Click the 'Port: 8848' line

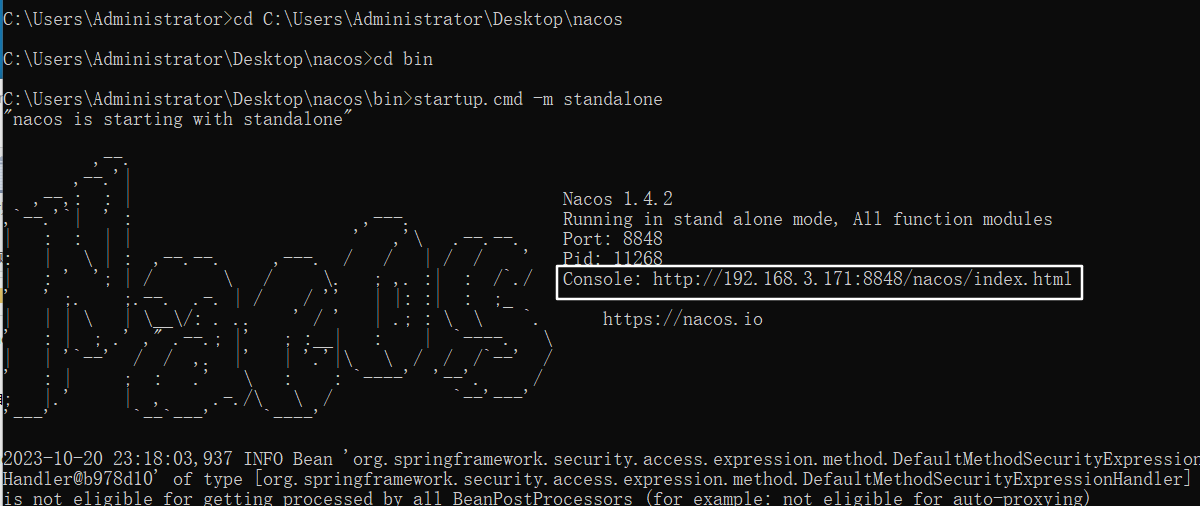pyautogui.click(x=612, y=239)
